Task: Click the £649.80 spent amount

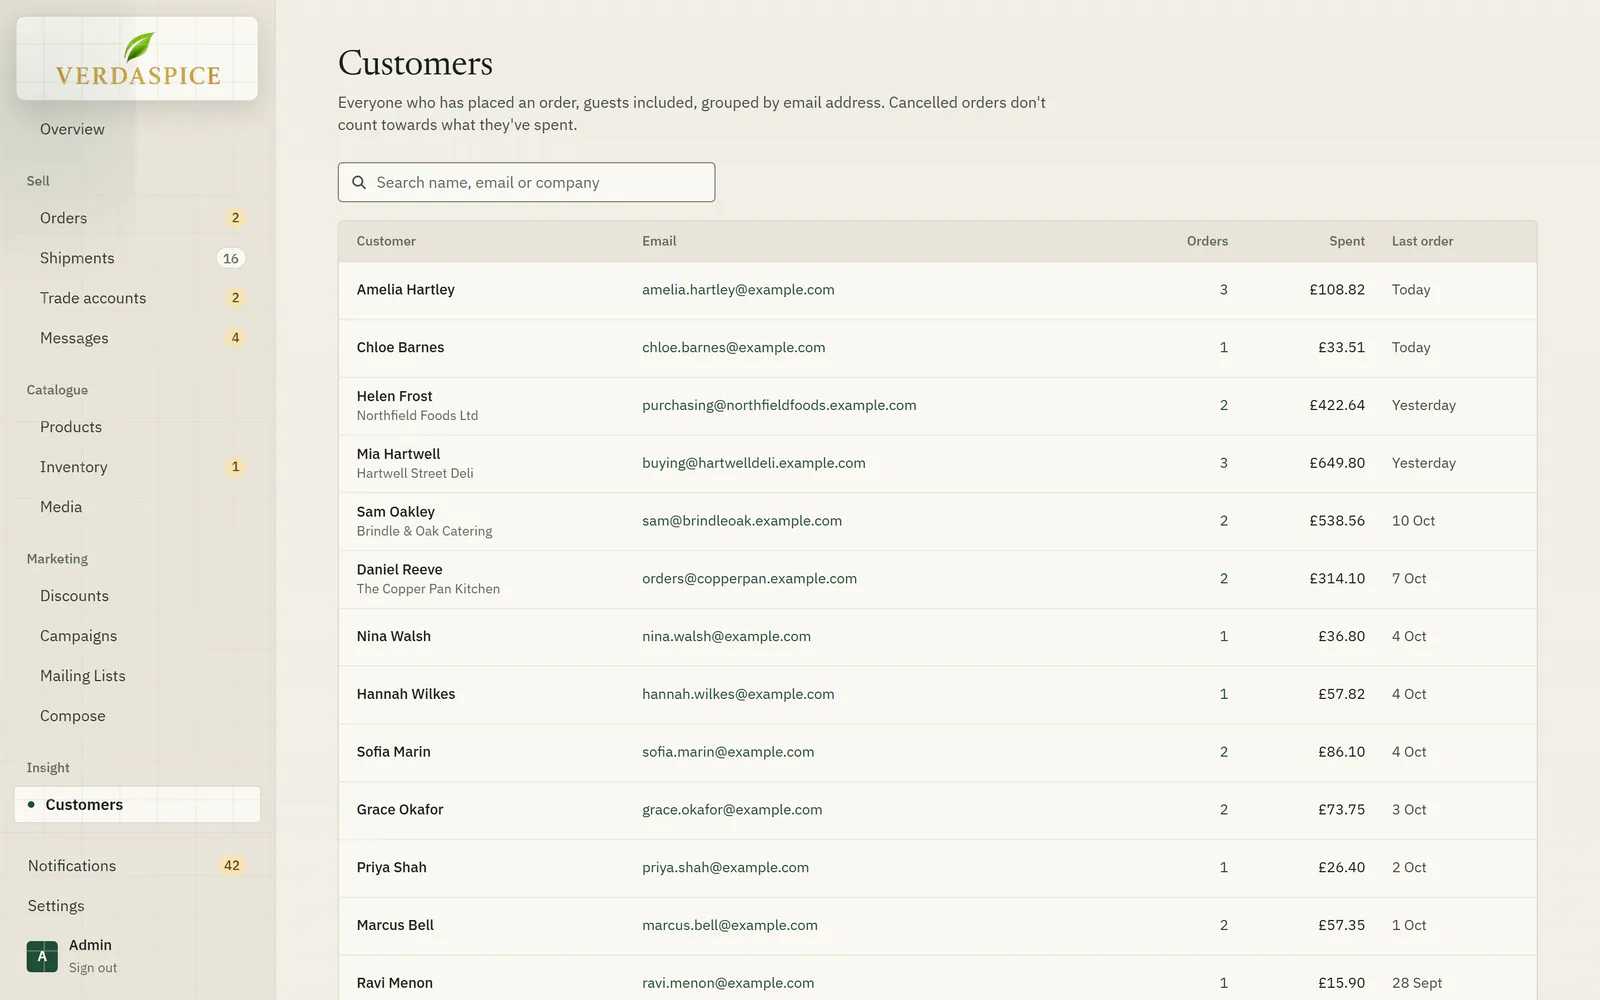Action: tap(1337, 463)
